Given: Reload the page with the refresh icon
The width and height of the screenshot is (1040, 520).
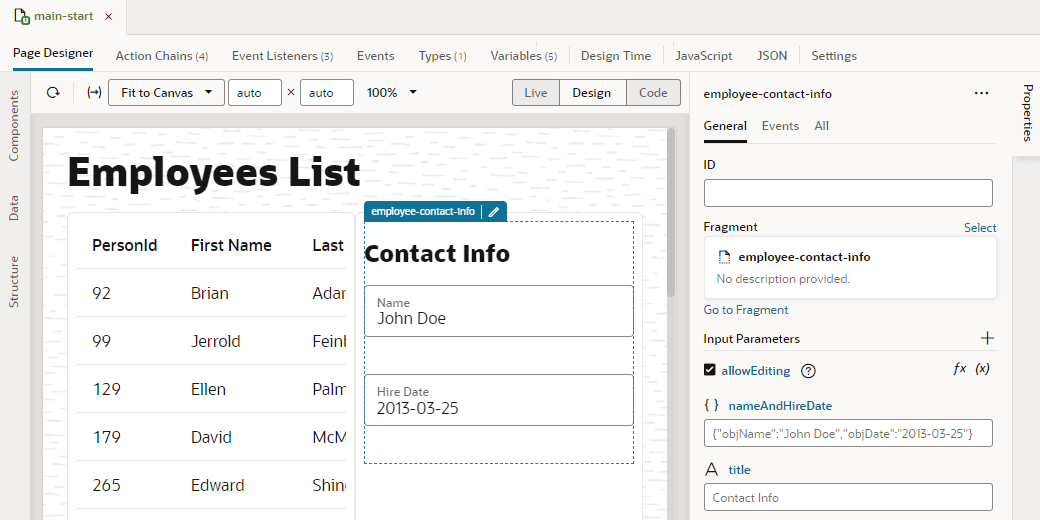Looking at the screenshot, I should (x=53, y=93).
